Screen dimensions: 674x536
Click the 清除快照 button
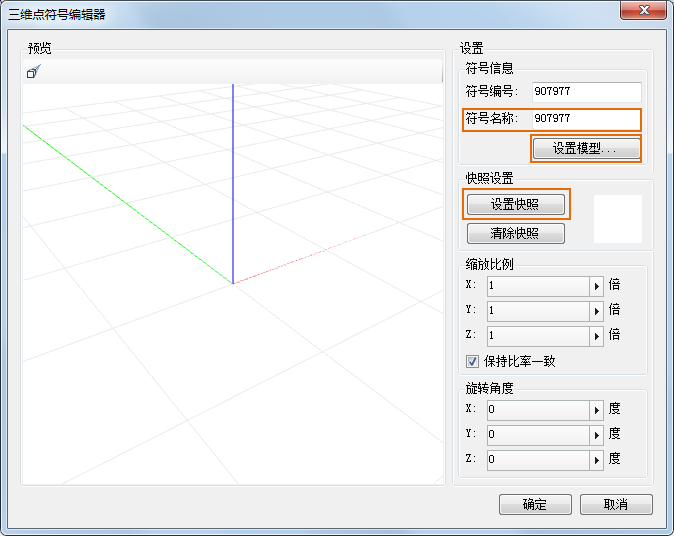coord(516,233)
